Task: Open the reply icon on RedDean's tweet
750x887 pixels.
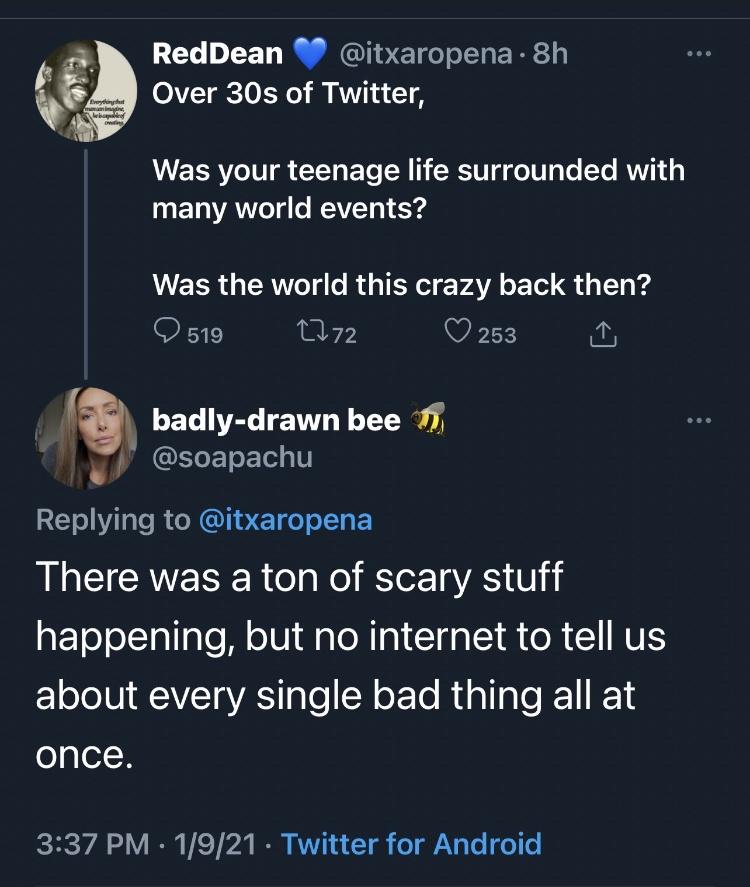Action: click(x=166, y=334)
